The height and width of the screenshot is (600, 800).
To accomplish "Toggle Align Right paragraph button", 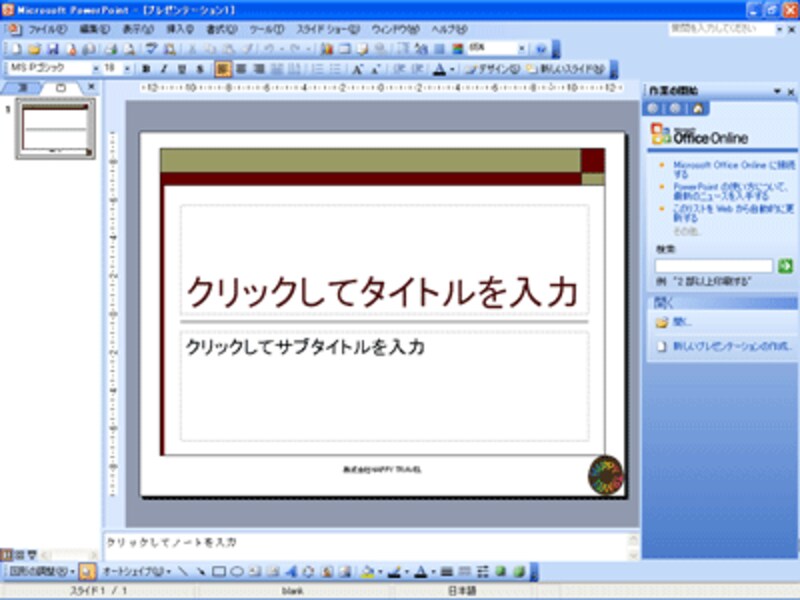I will [x=259, y=69].
